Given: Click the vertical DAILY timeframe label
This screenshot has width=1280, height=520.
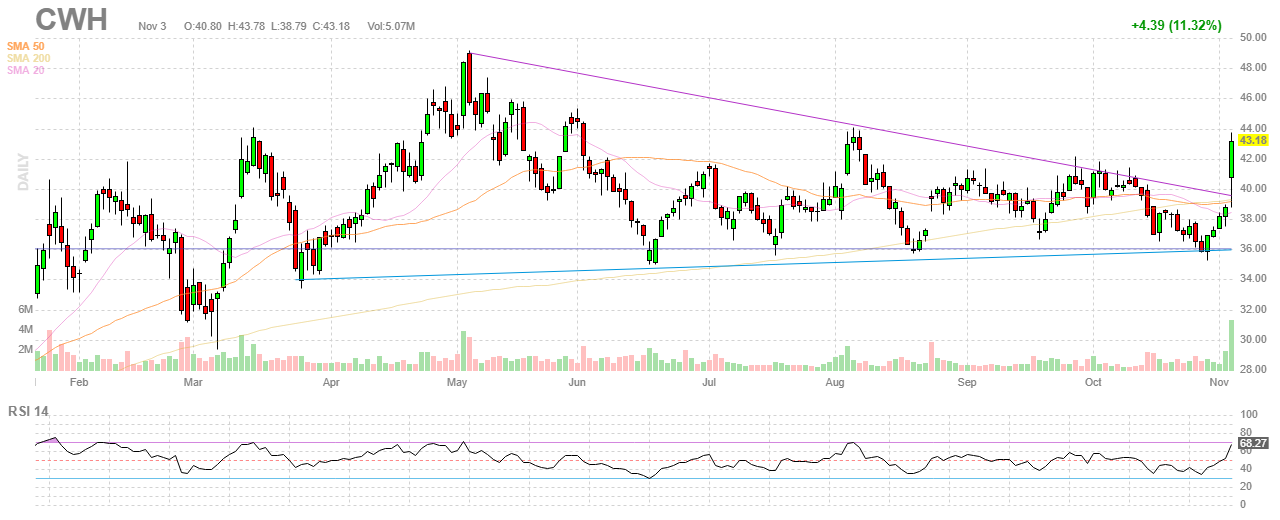Looking at the screenshot, I should pyautogui.click(x=23, y=172).
